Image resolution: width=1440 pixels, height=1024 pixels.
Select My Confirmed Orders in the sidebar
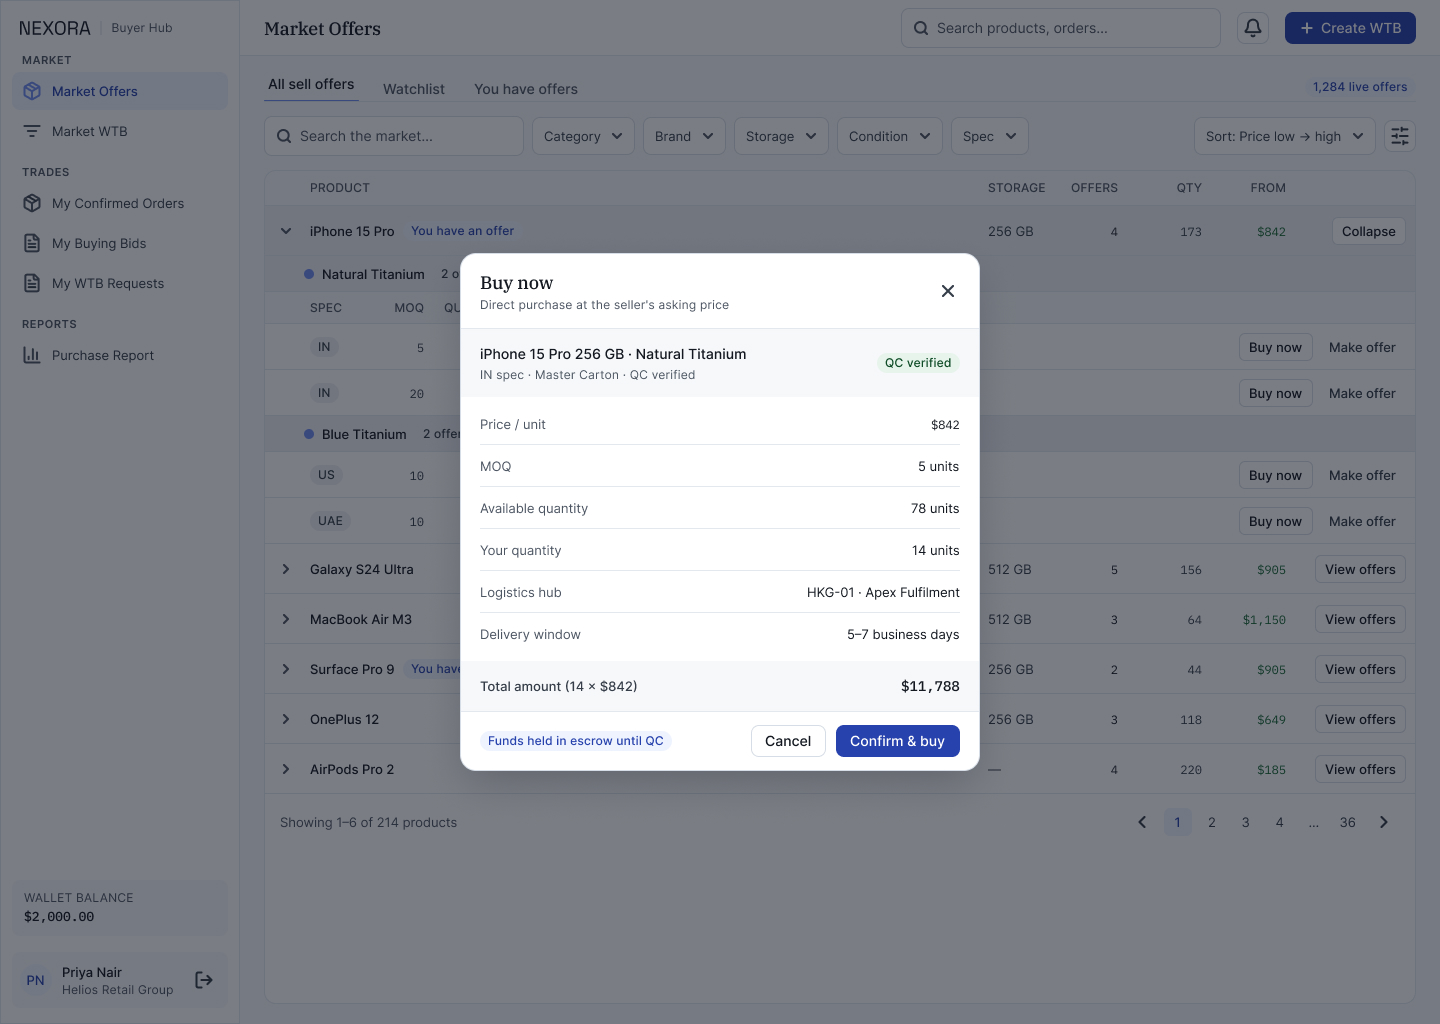tap(120, 203)
